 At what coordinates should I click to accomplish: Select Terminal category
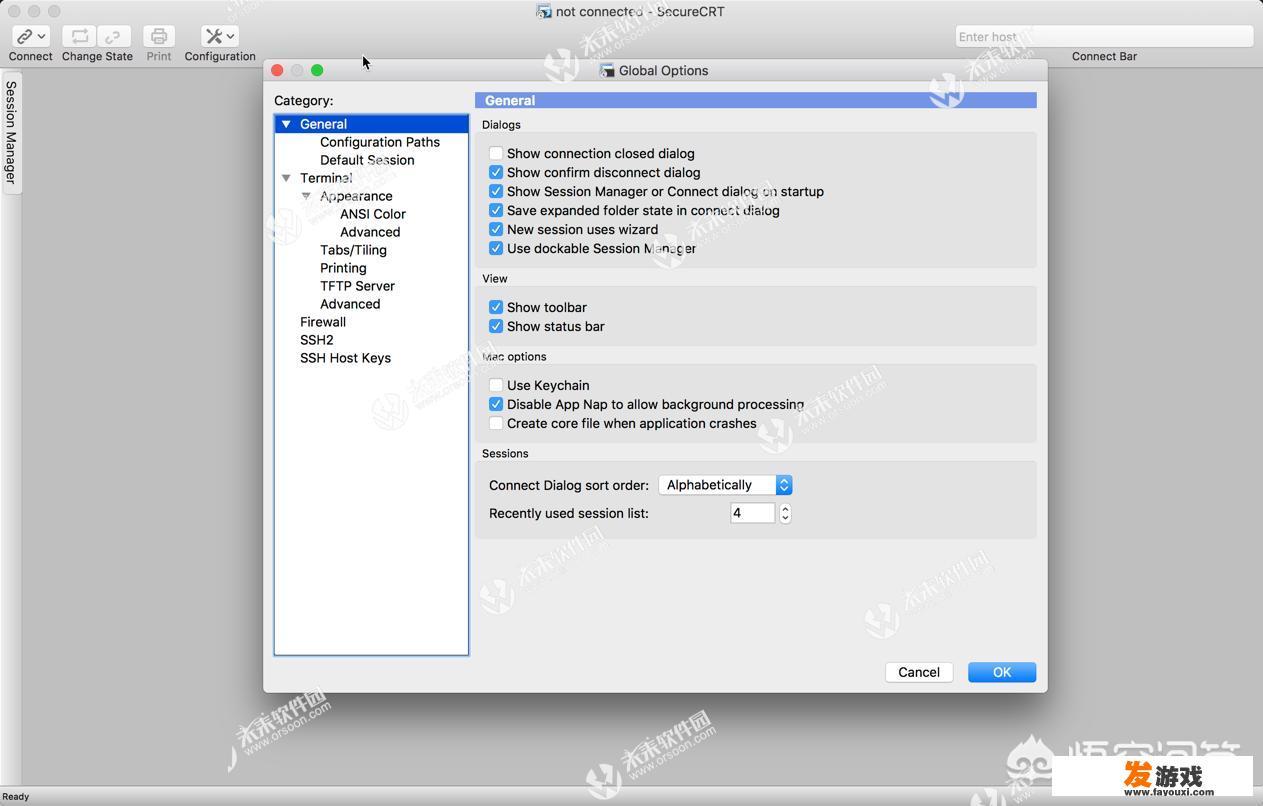point(326,178)
